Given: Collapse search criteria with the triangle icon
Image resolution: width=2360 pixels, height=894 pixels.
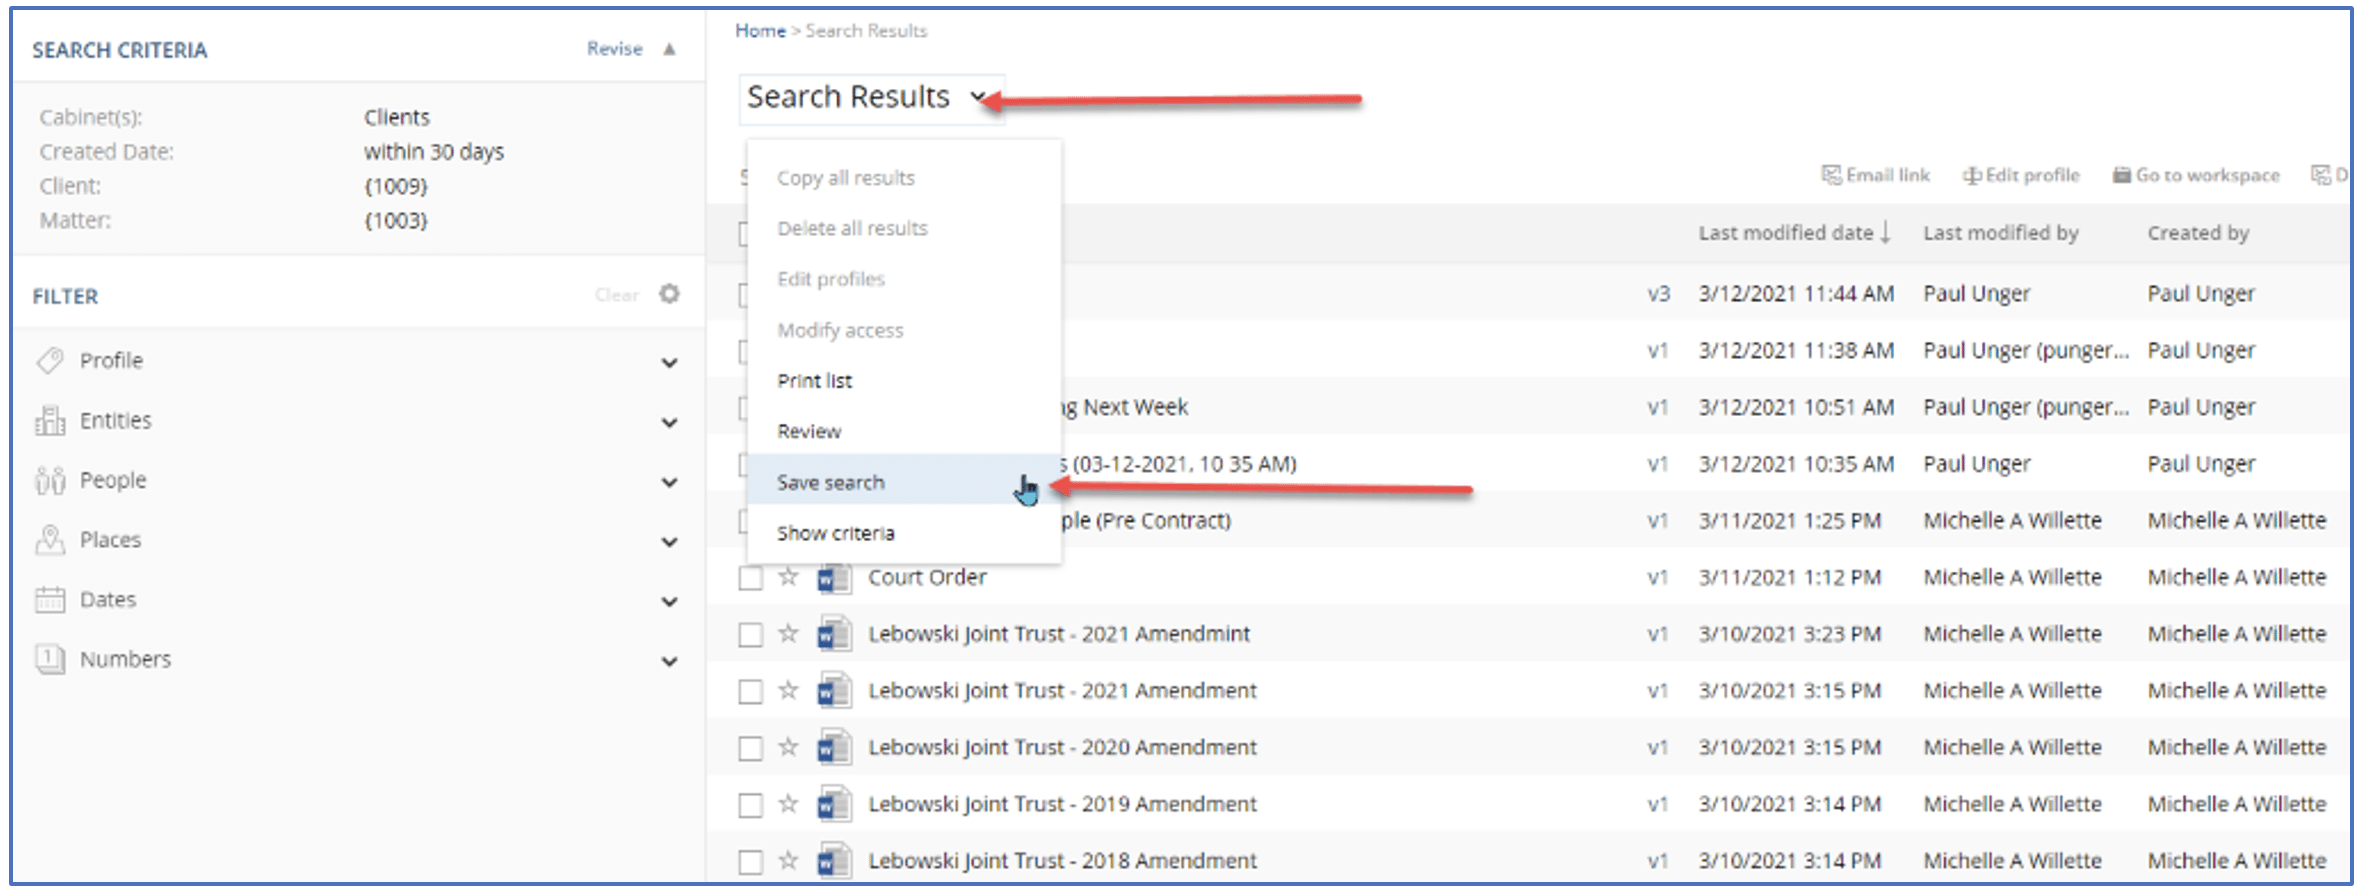Looking at the screenshot, I should coord(670,49).
